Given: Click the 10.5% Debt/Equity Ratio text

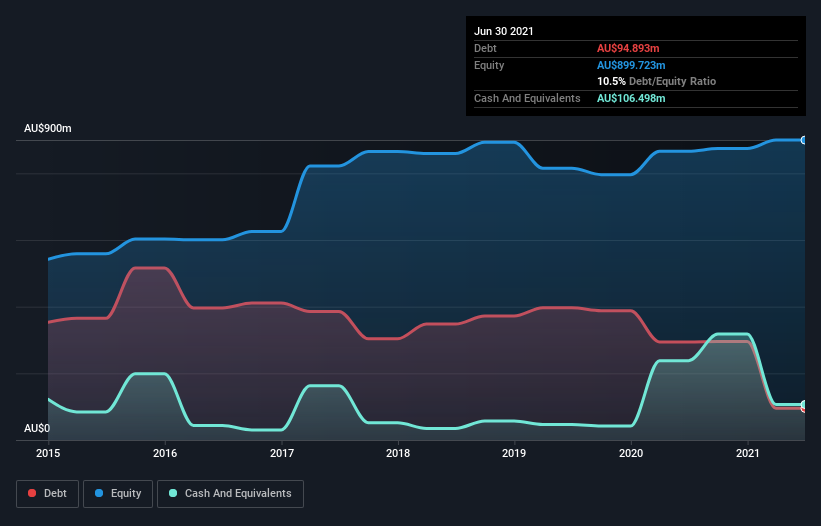Looking at the screenshot, I should pyautogui.click(x=657, y=81).
